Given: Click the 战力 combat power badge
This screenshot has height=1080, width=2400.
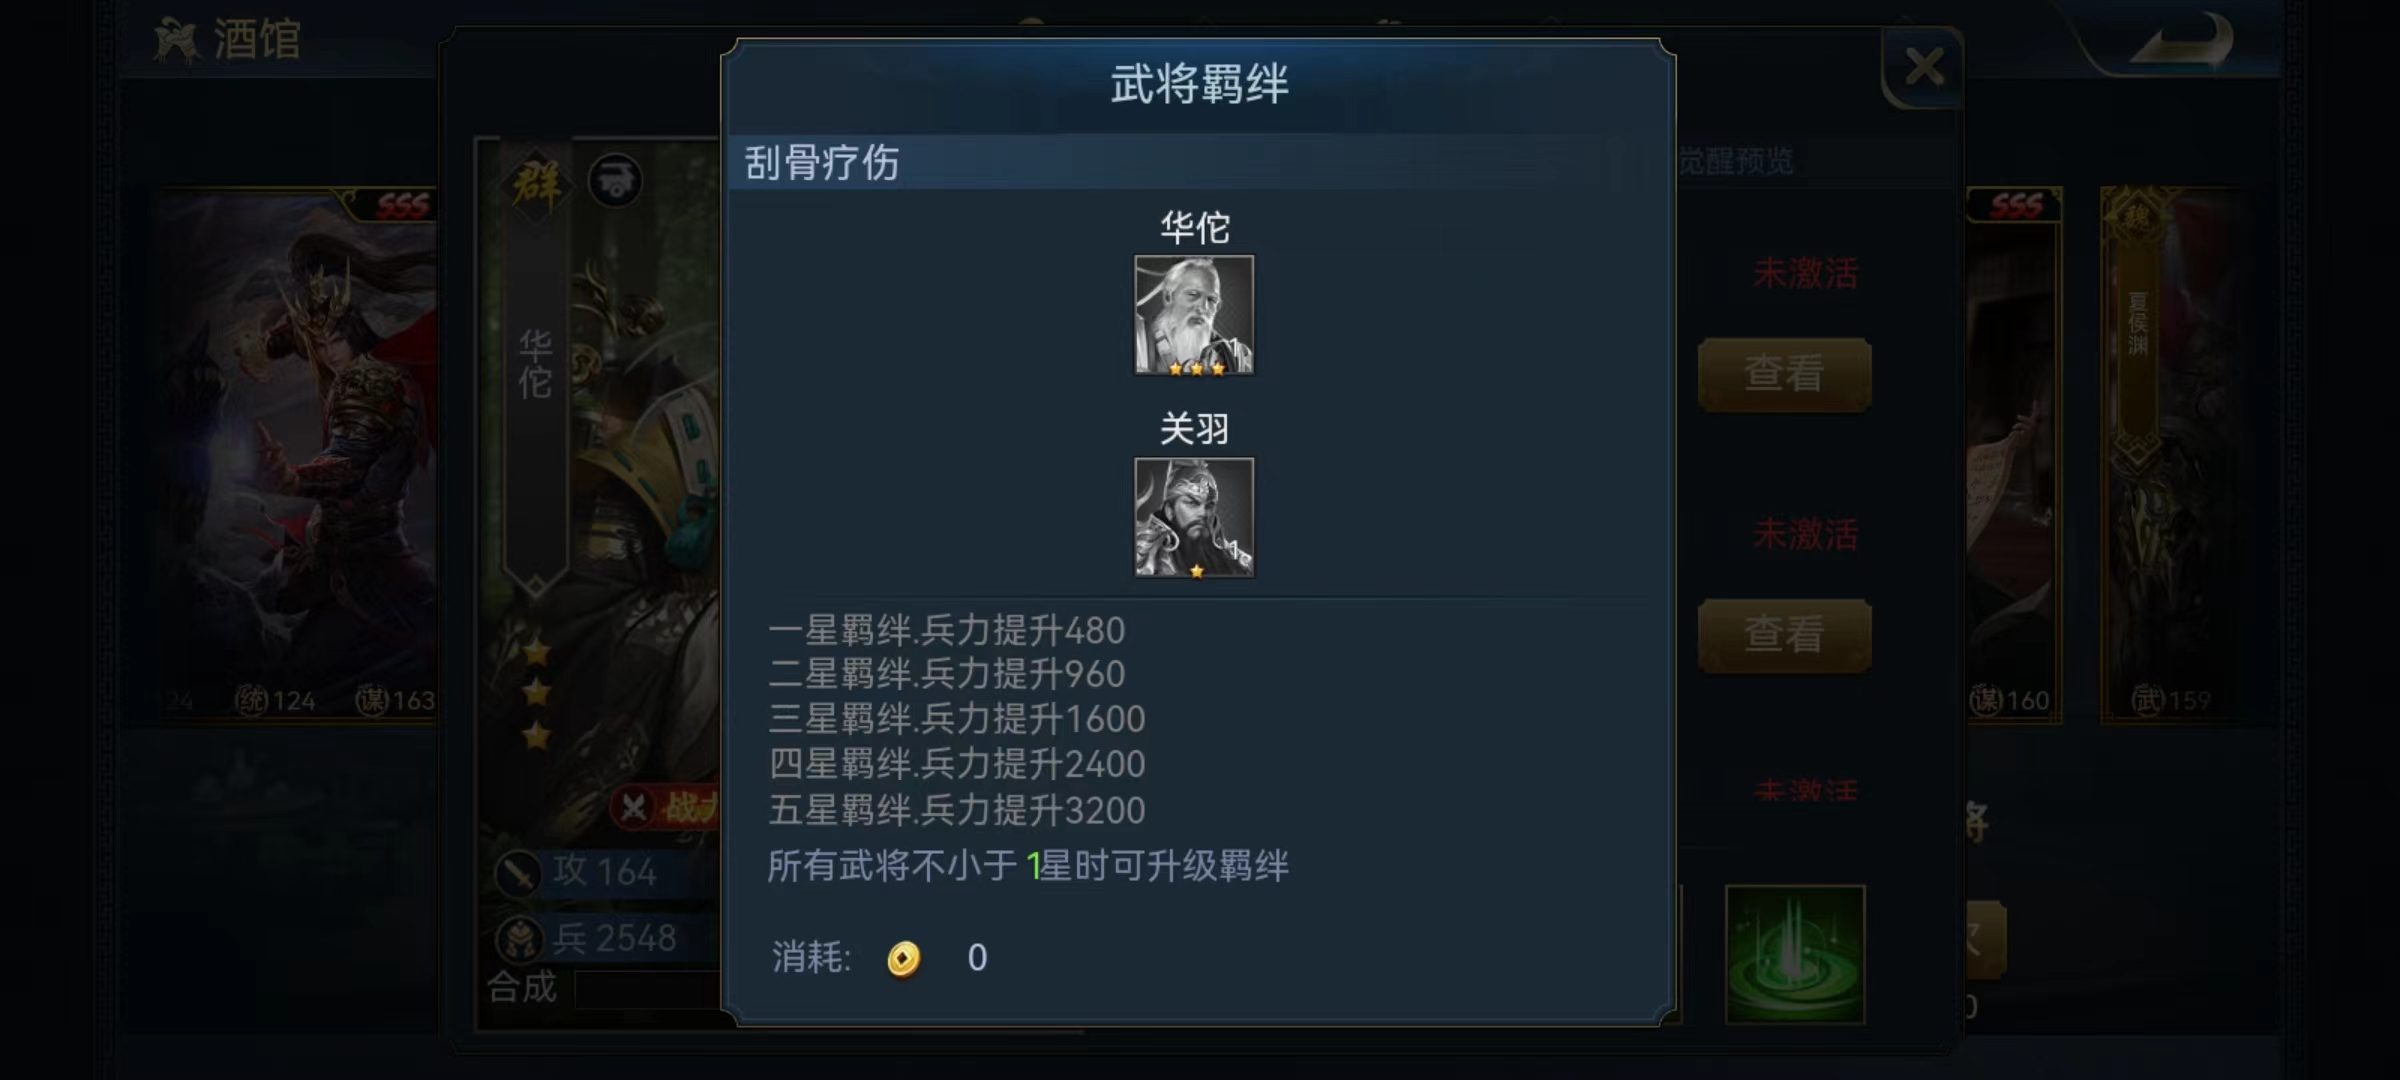Looking at the screenshot, I should [666, 807].
